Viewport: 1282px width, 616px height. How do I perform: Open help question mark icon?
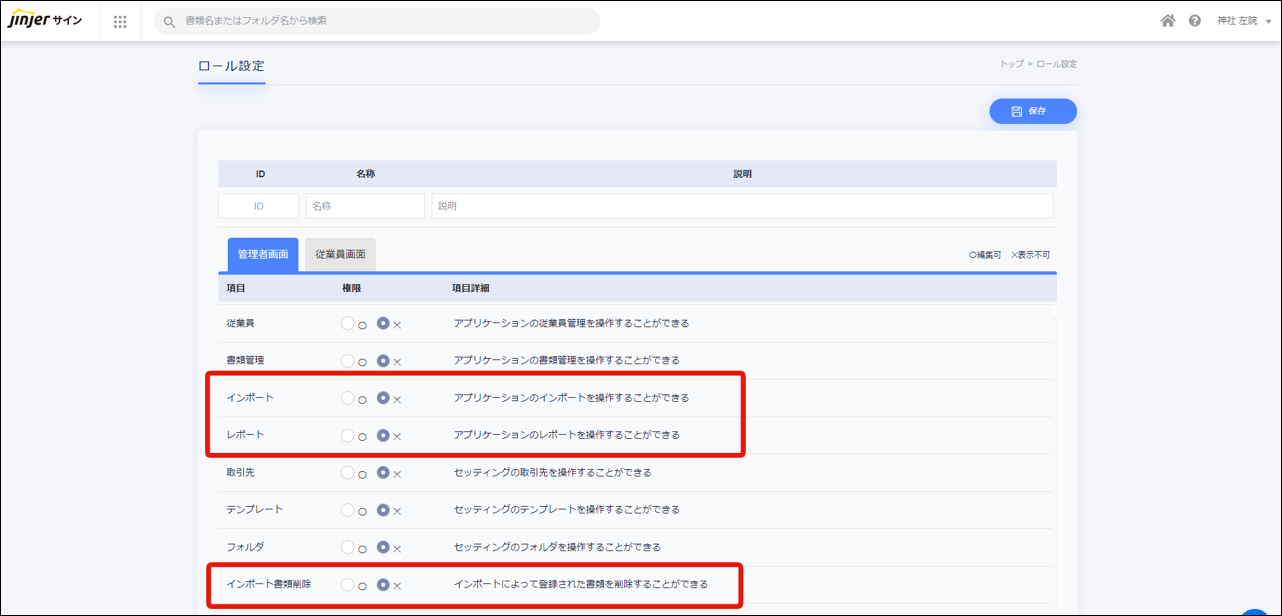pos(1194,21)
